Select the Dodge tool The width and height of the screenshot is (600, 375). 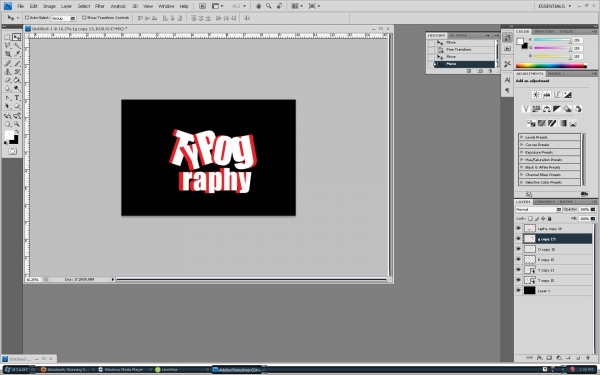pos(16,88)
